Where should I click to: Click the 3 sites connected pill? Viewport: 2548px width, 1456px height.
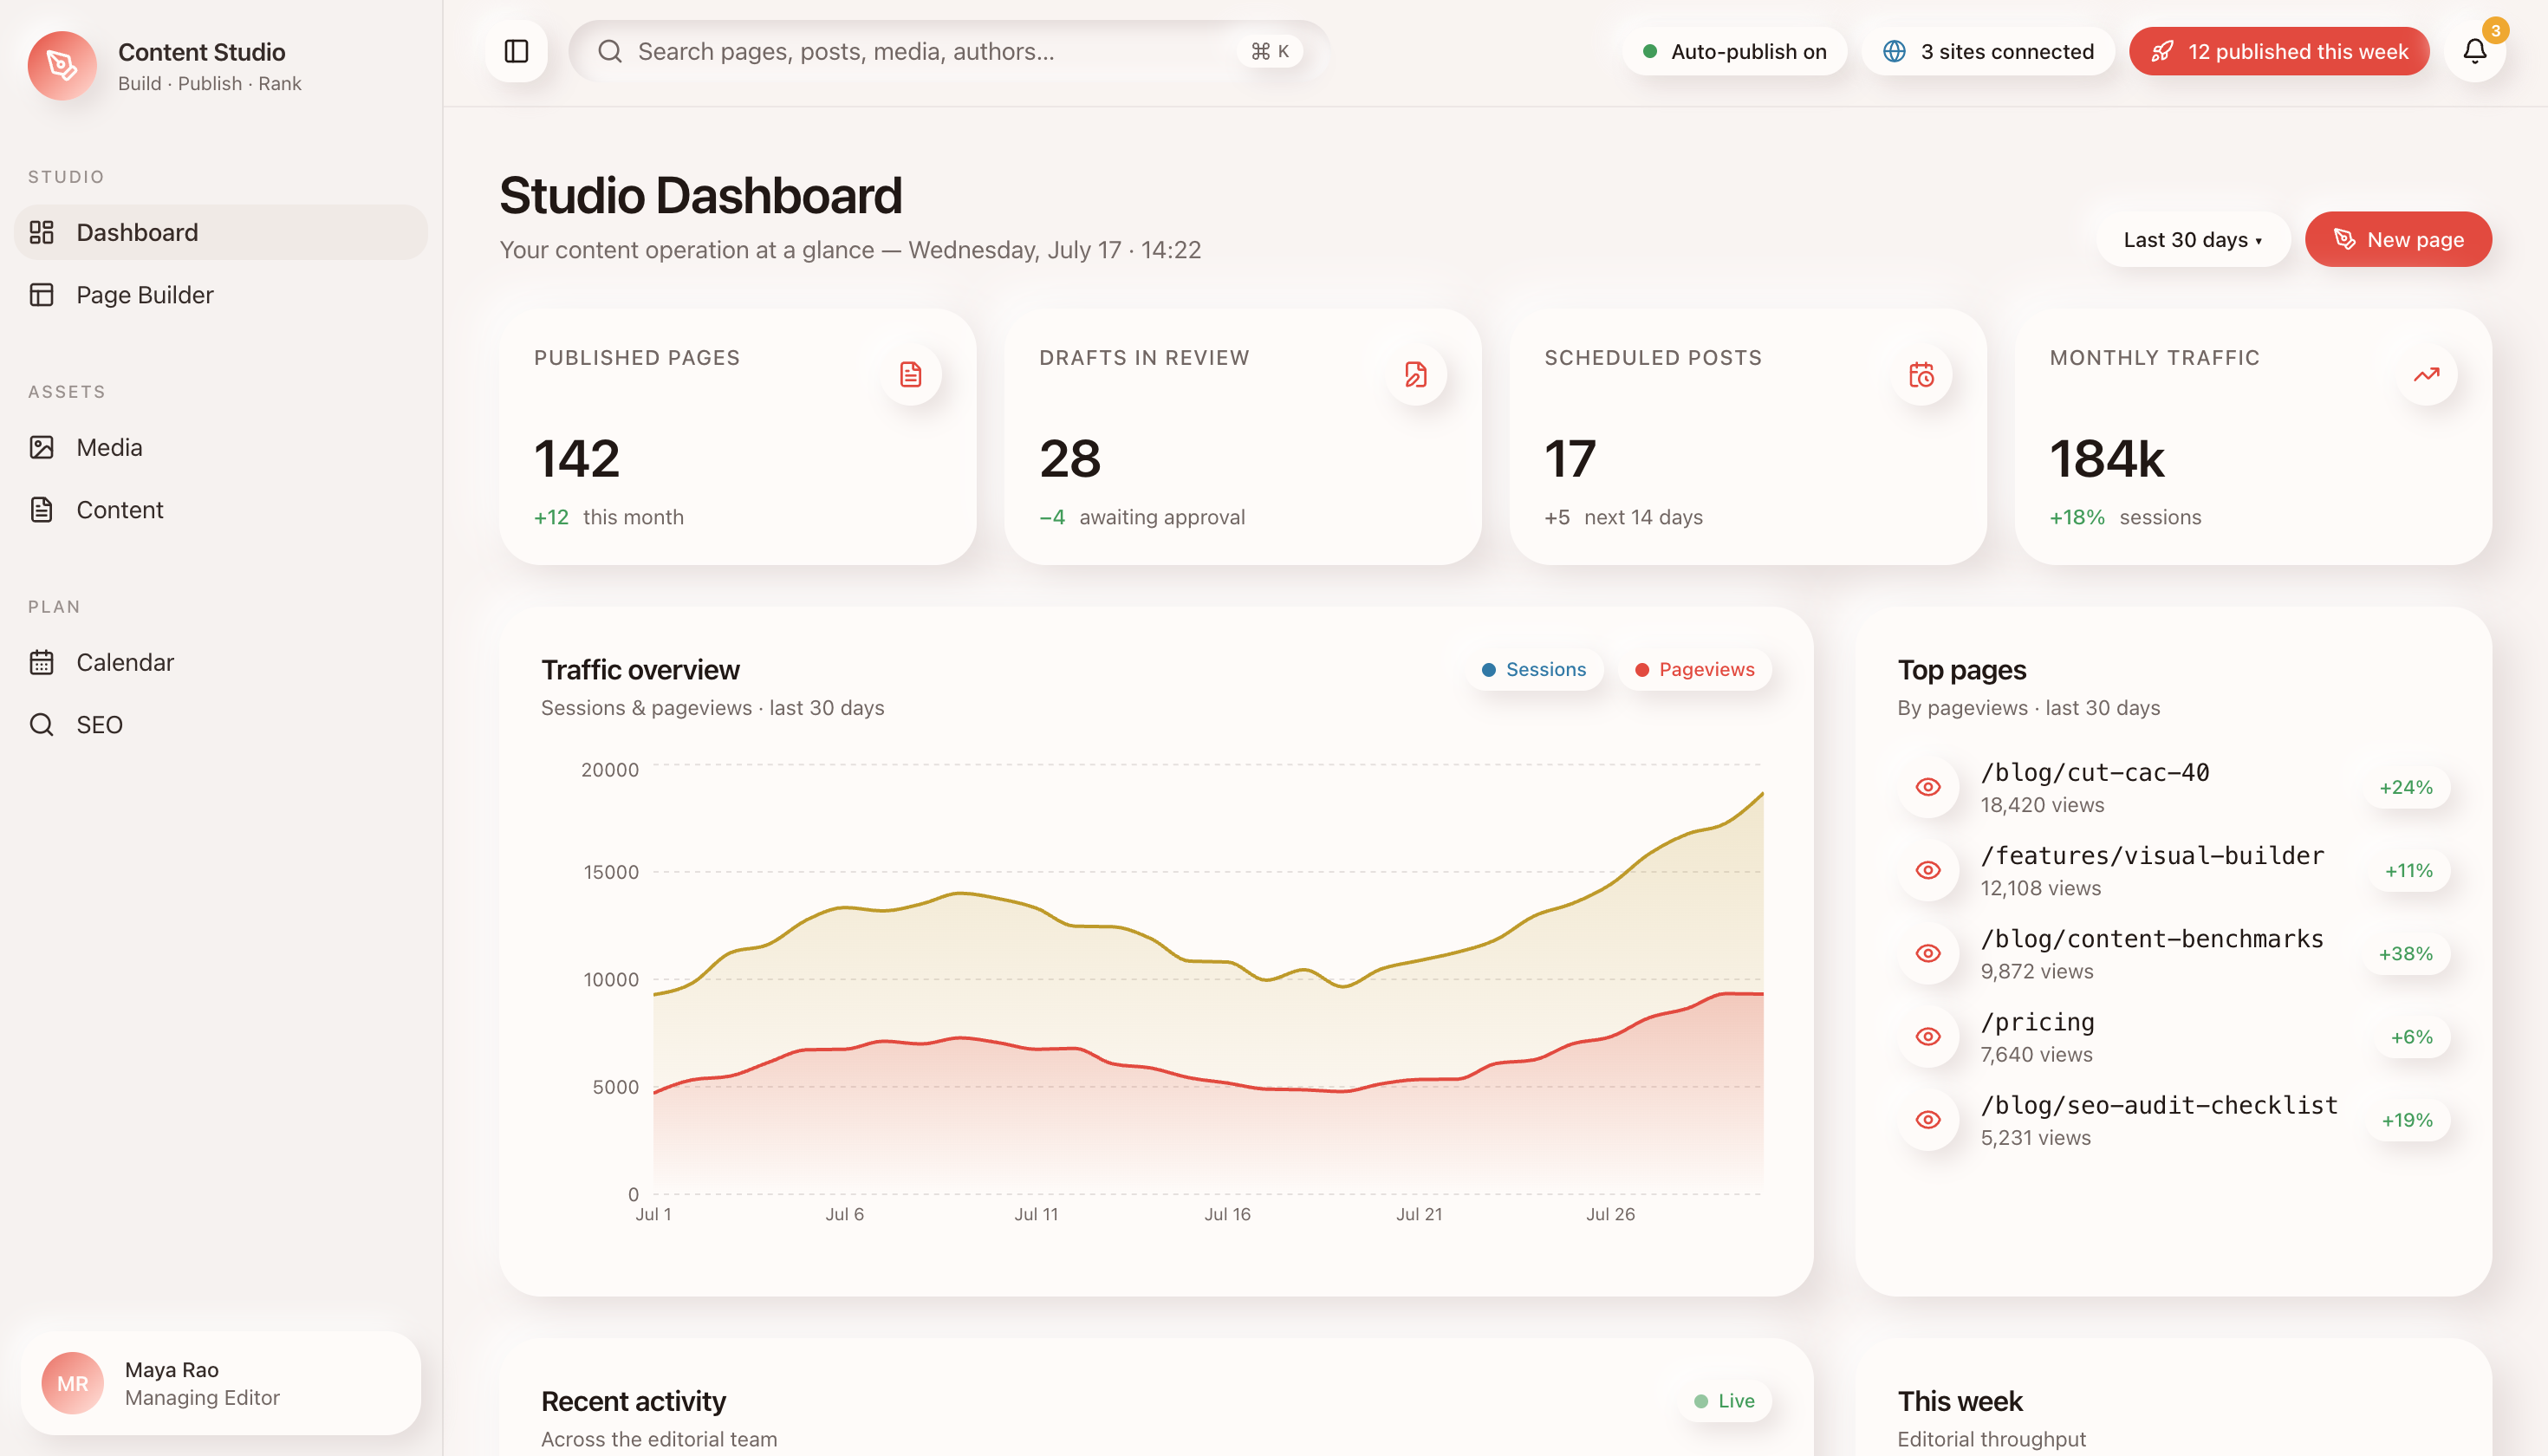1988,51
